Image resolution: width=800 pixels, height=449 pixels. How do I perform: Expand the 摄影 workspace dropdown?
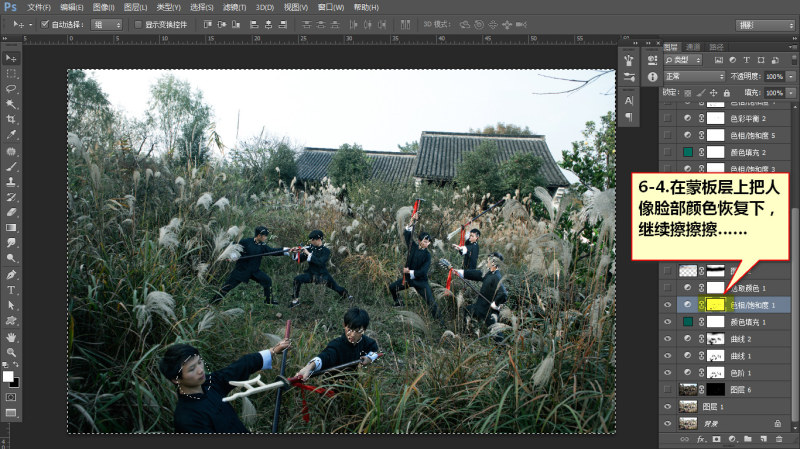coord(765,25)
